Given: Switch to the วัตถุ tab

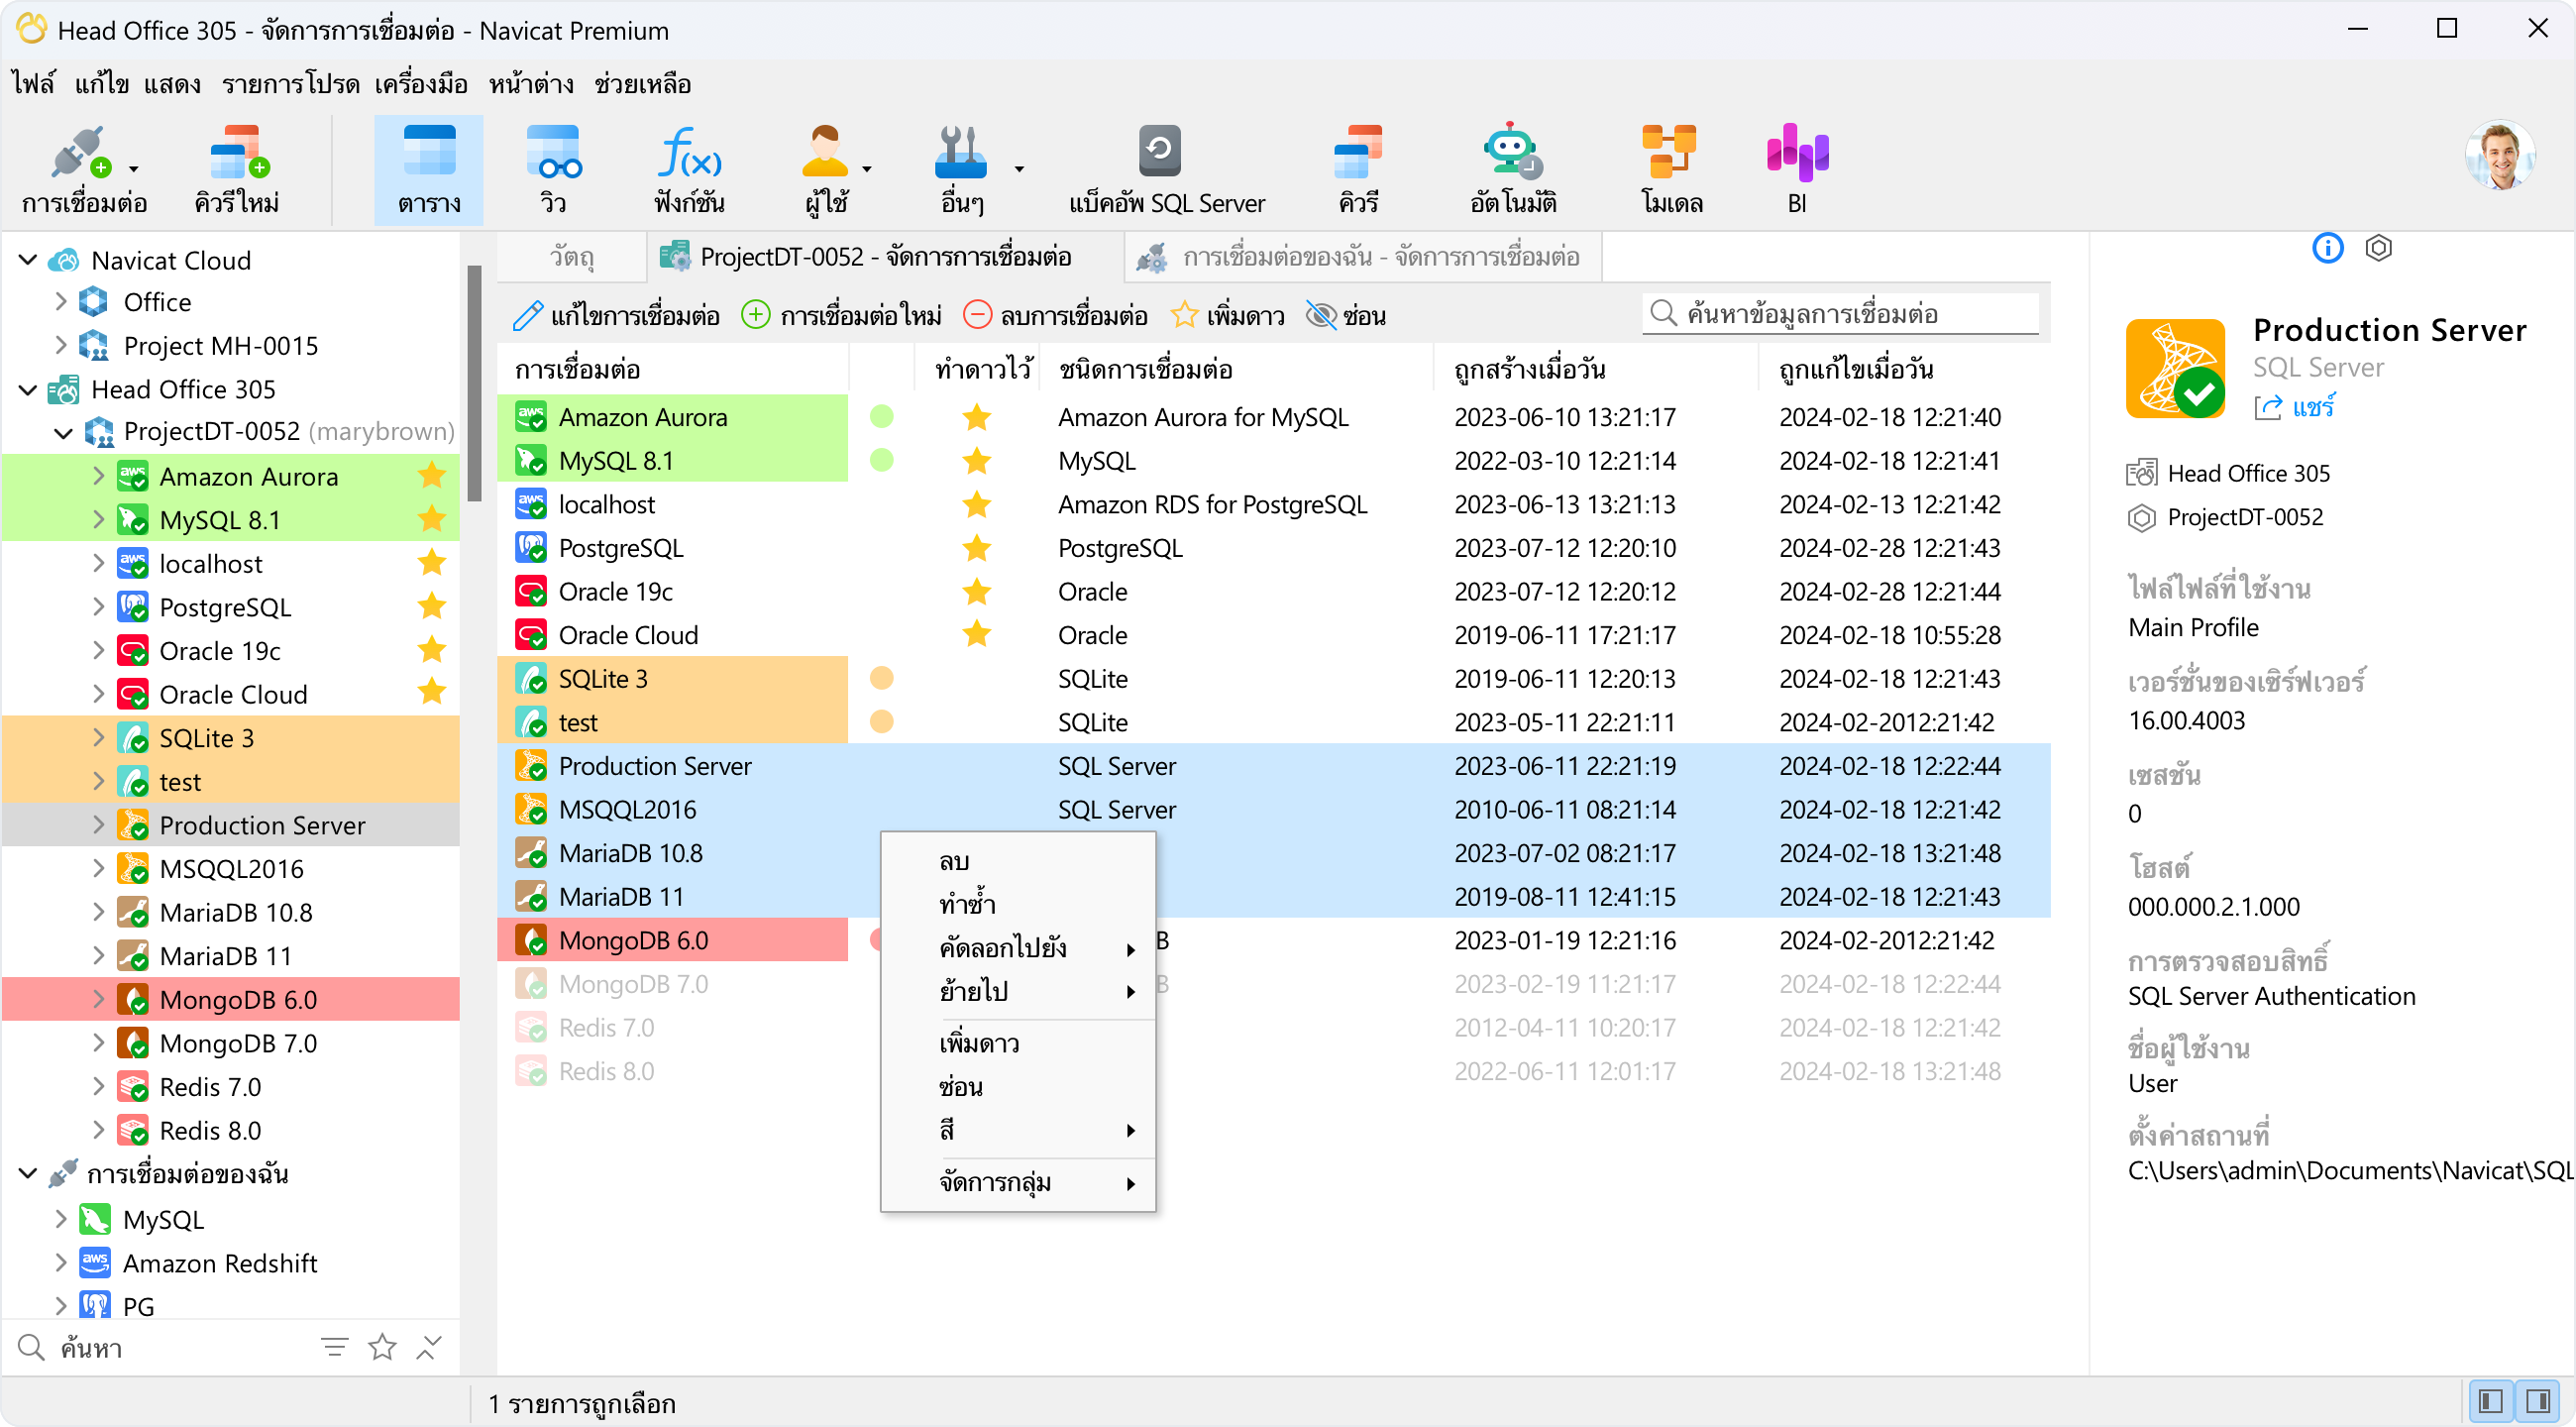Looking at the screenshot, I should tap(572, 257).
